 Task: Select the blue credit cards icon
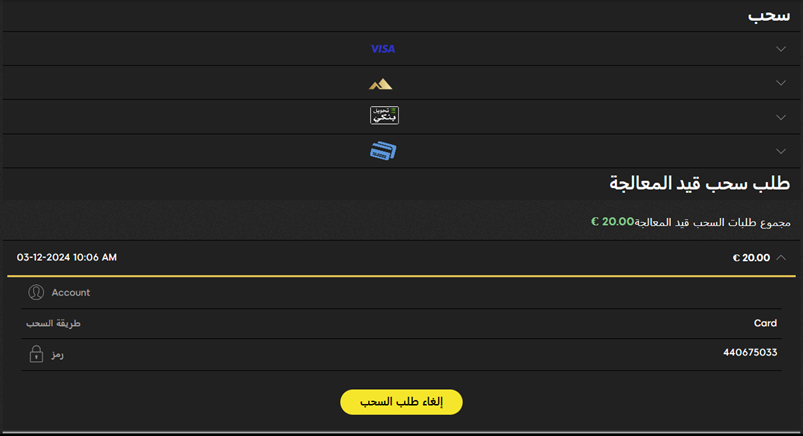pyautogui.click(x=383, y=151)
